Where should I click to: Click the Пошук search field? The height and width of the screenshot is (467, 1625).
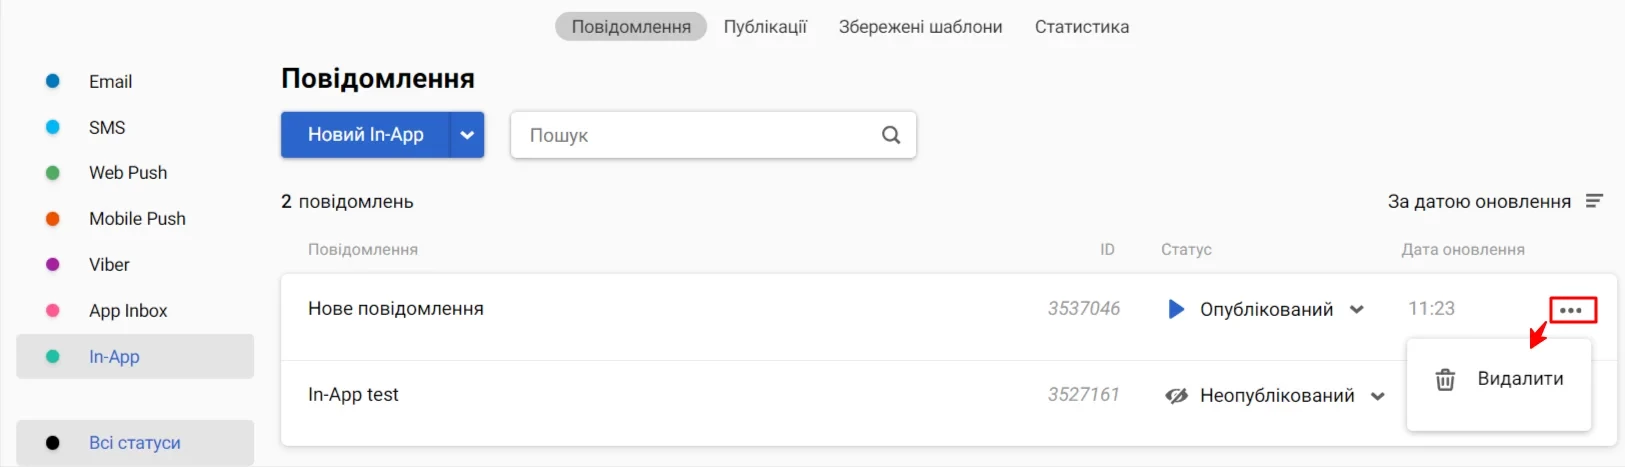(713, 135)
